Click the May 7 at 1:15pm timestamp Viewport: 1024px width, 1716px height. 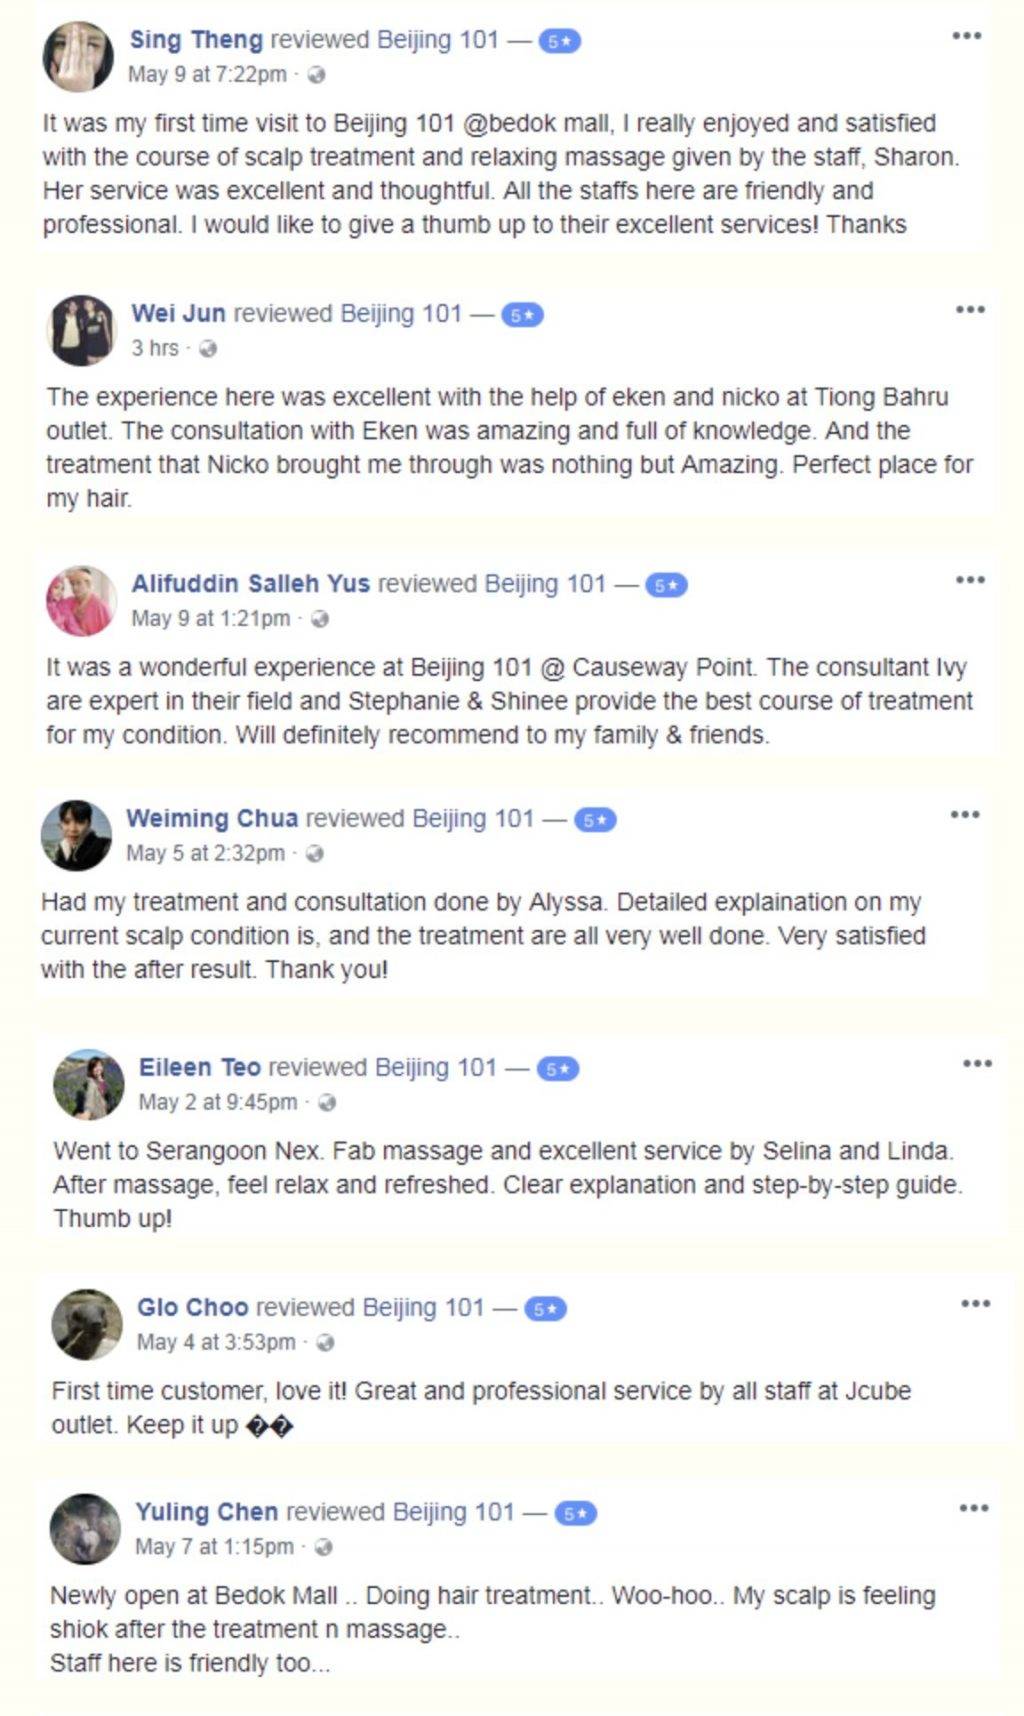(x=214, y=1547)
